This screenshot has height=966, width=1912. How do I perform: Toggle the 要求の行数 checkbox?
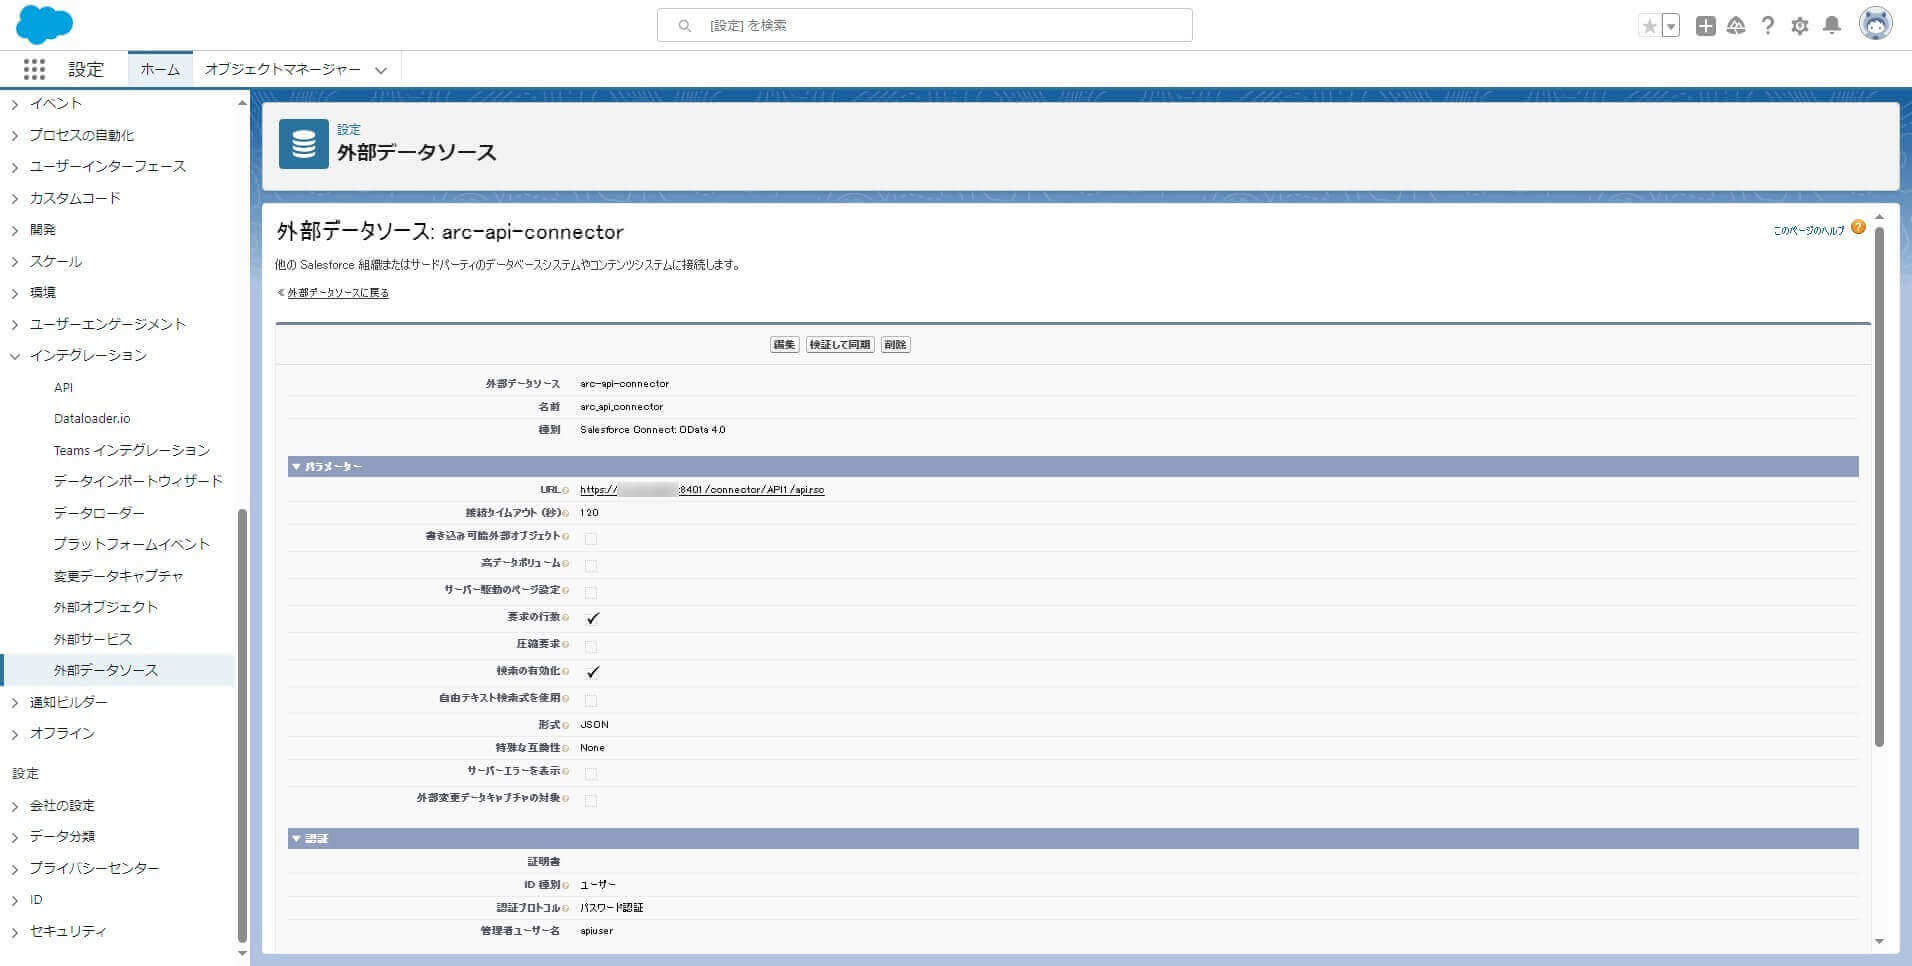[592, 618]
